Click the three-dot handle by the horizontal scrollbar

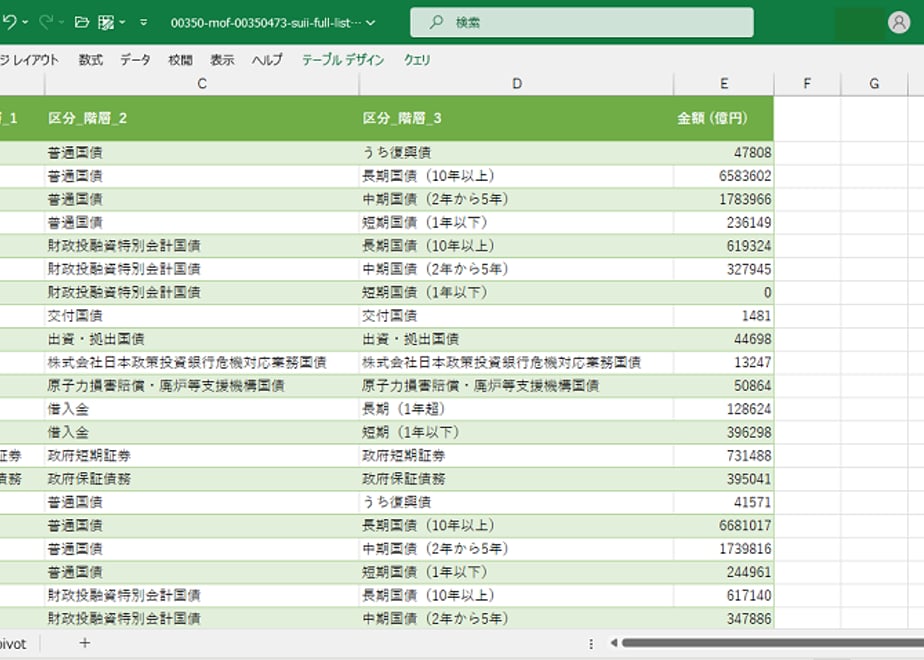tap(591, 644)
